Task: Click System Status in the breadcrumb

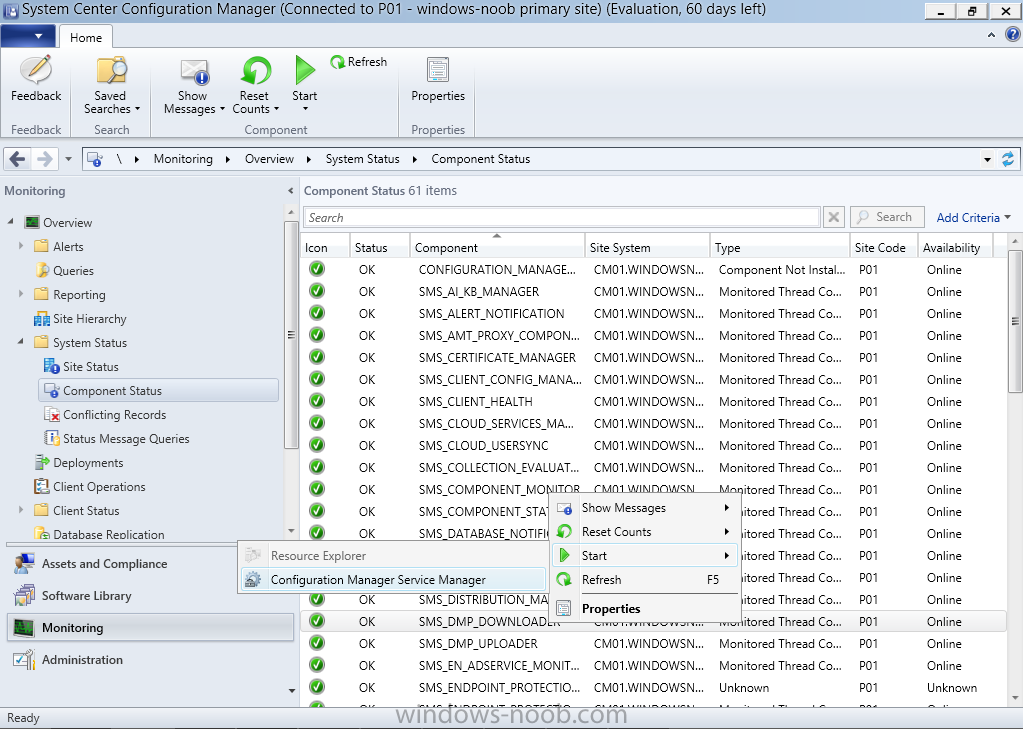Action: tap(362, 159)
